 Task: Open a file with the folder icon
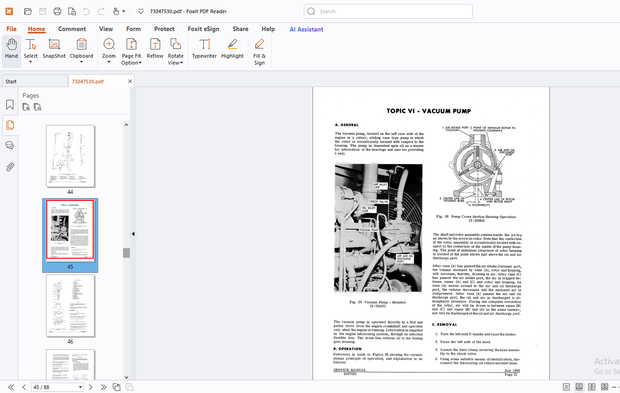point(28,11)
